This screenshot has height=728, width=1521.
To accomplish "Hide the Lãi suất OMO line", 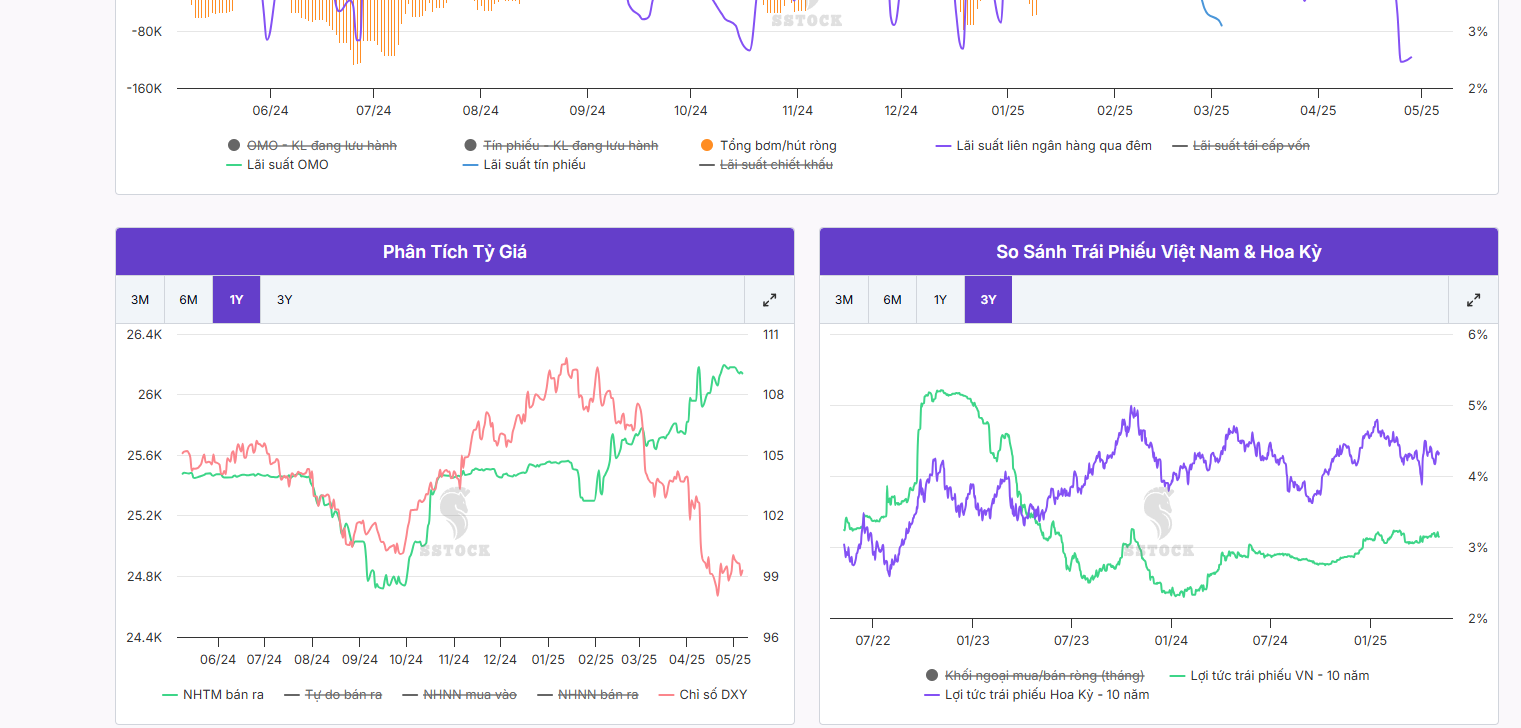I will coord(287,165).
